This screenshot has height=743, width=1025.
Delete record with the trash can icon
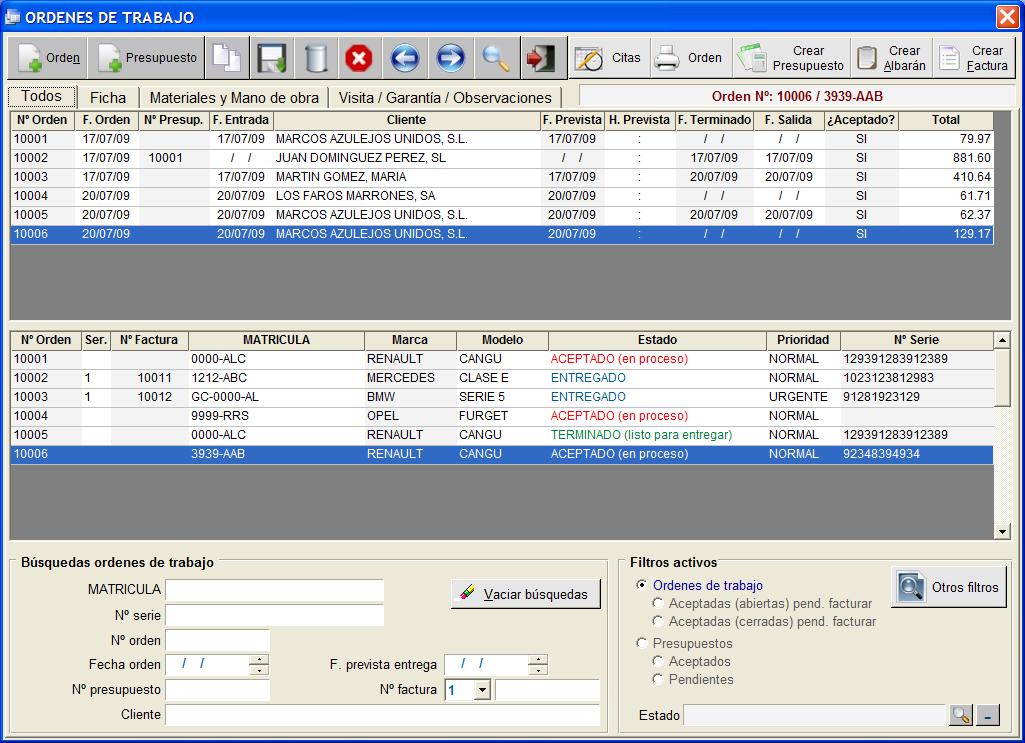(316, 58)
